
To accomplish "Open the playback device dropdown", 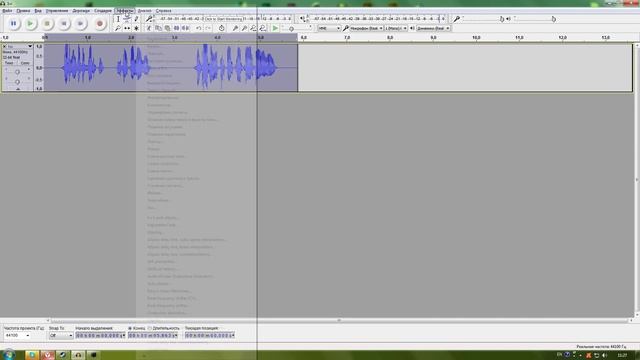I will click(x=433, y=28).
